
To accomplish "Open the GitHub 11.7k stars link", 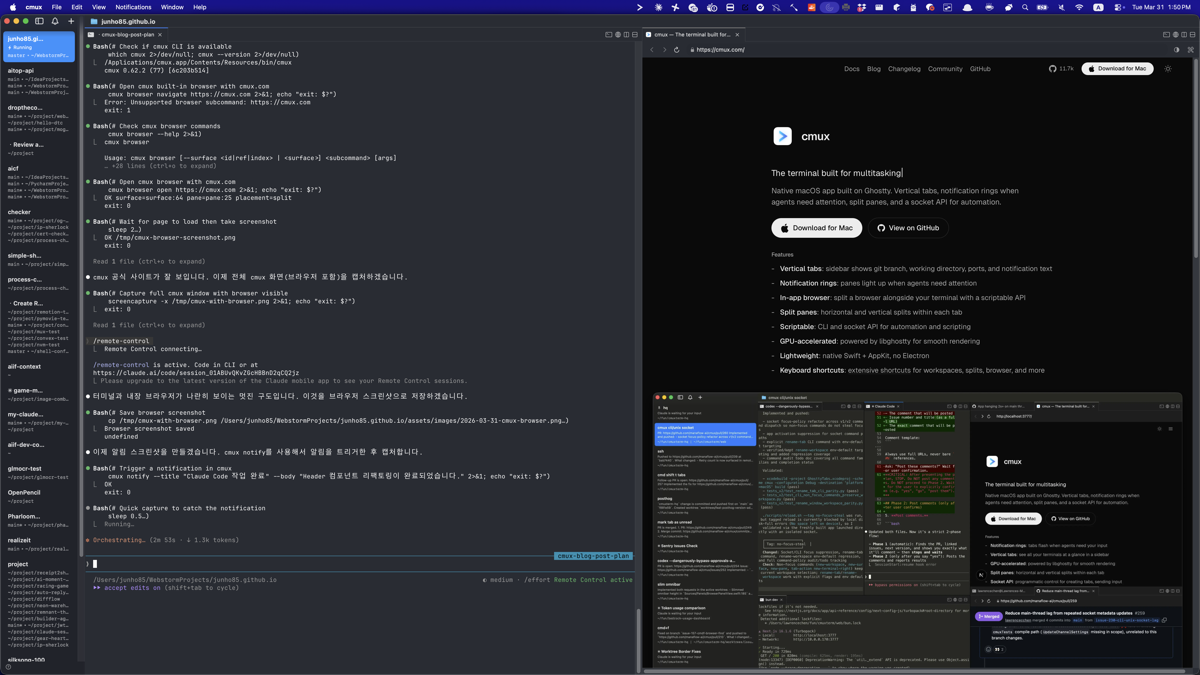I will [x=1061, y=69].
